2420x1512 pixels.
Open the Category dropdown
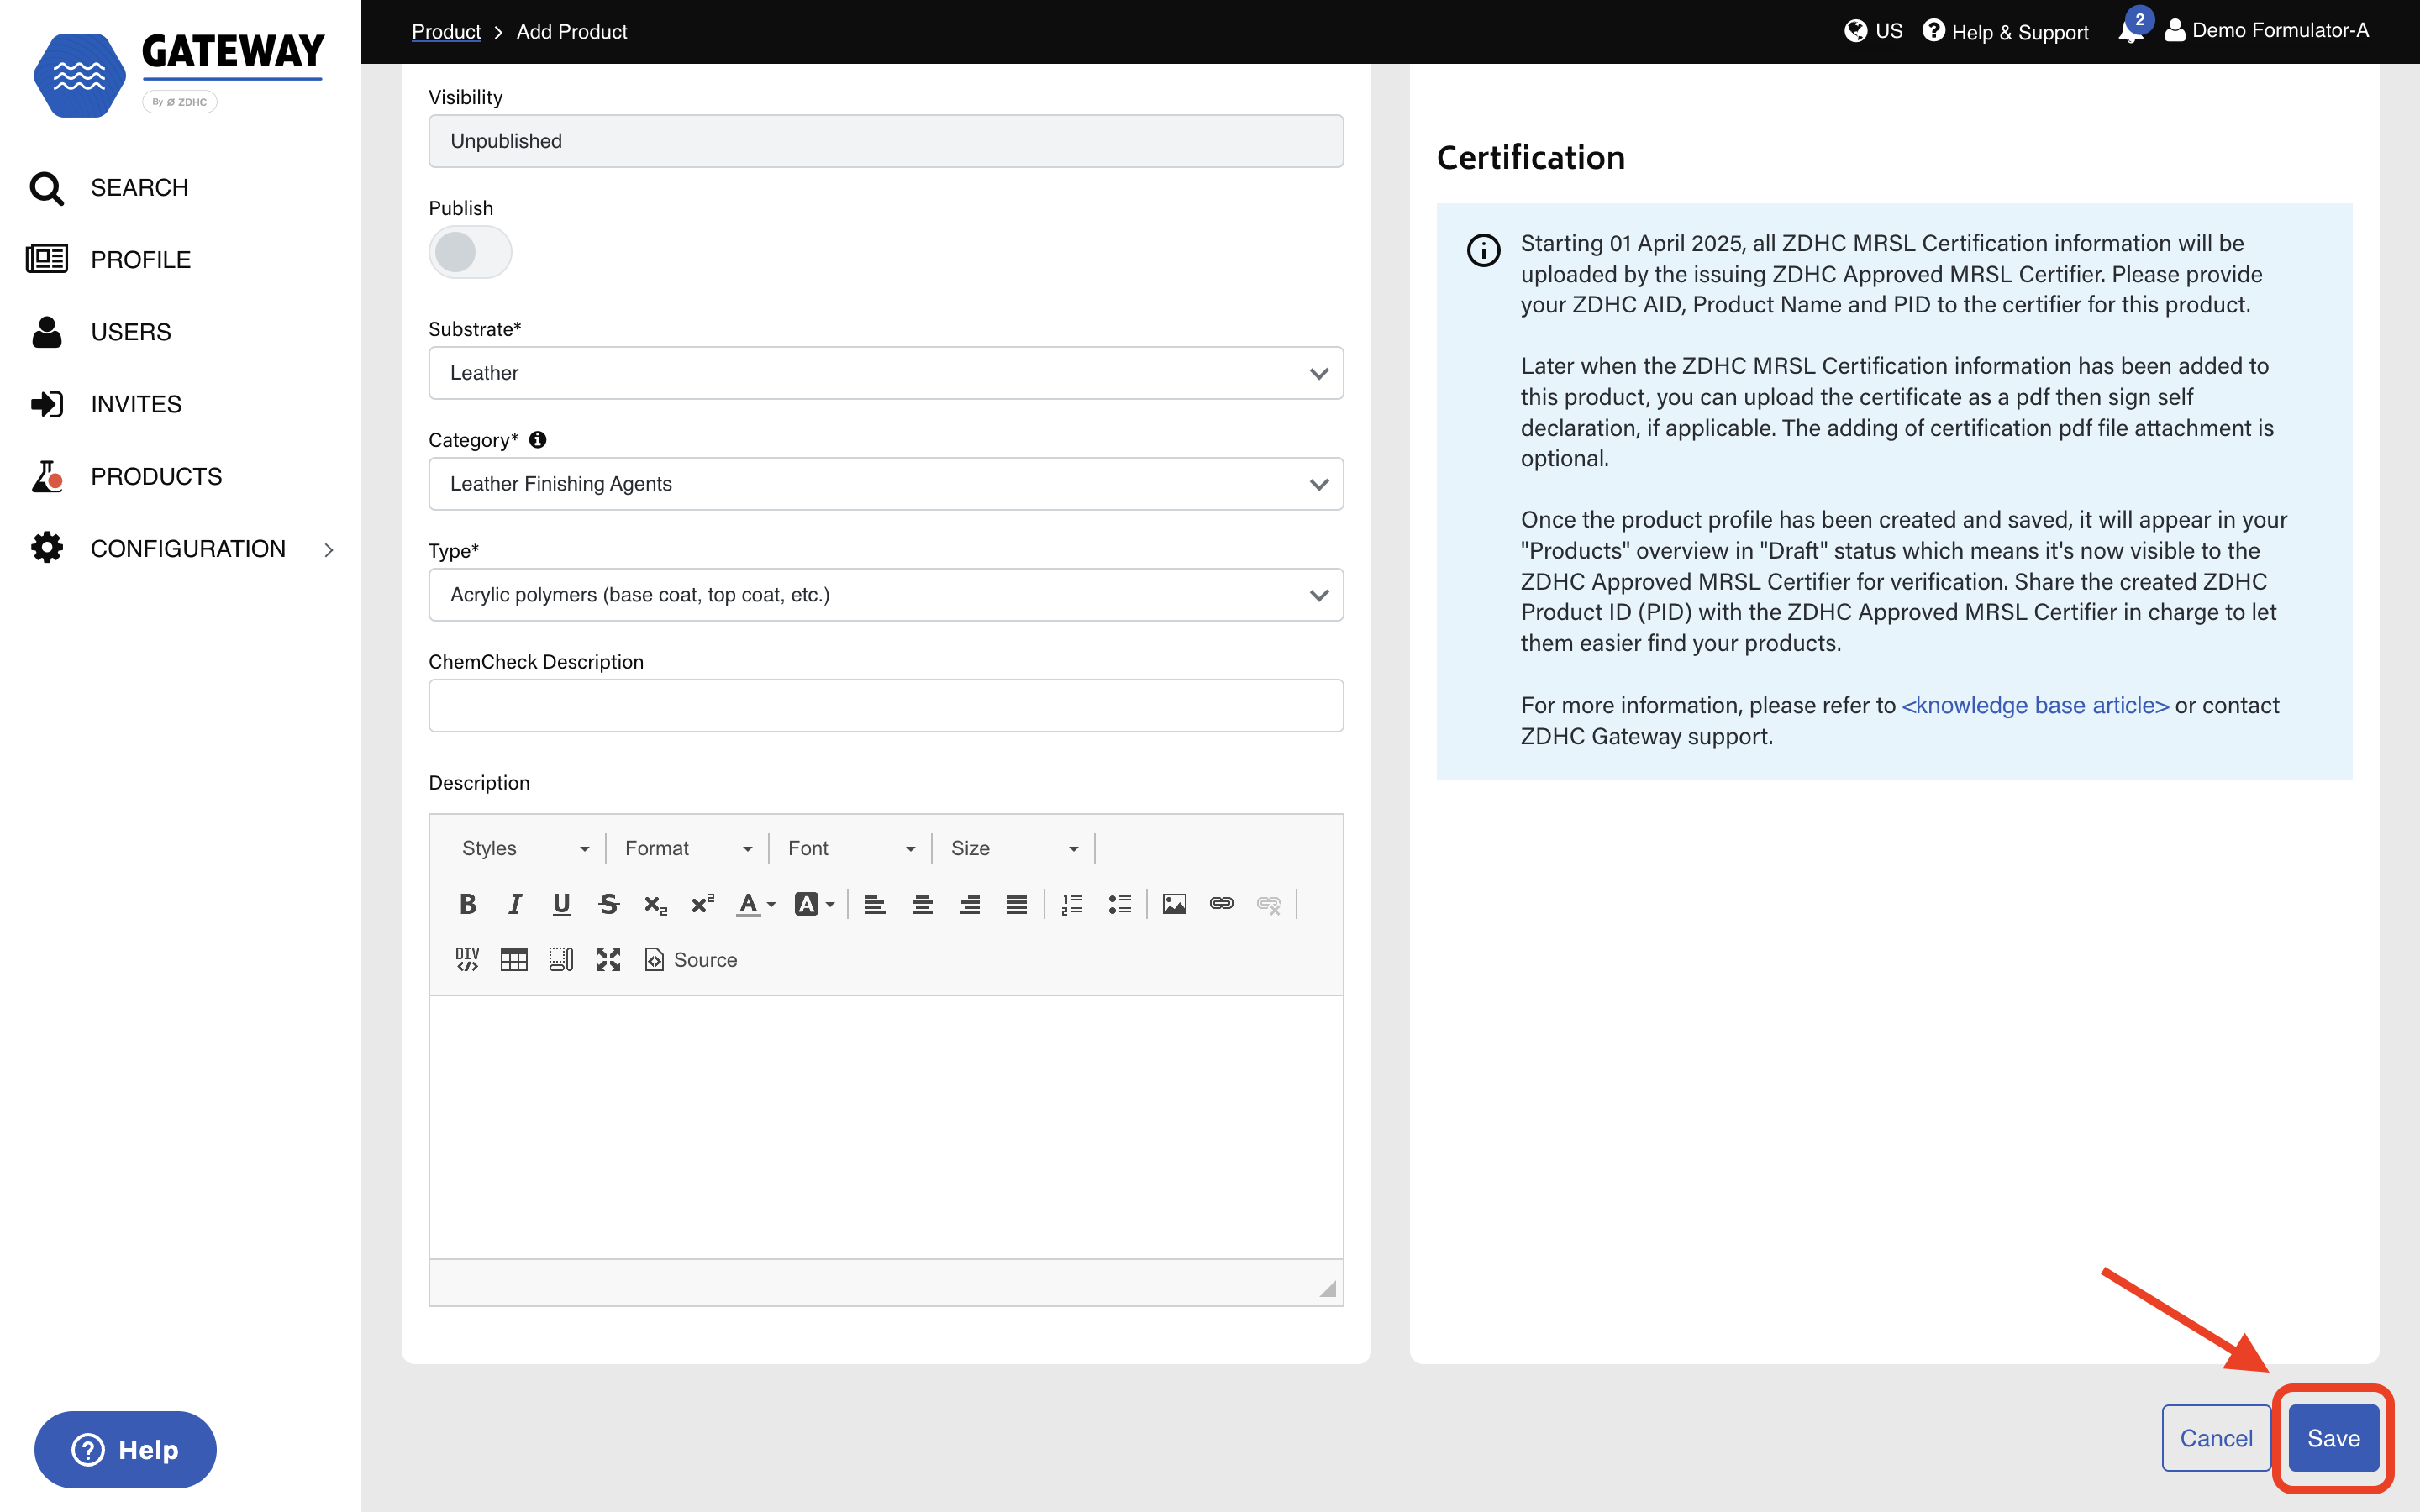point(886,484)
